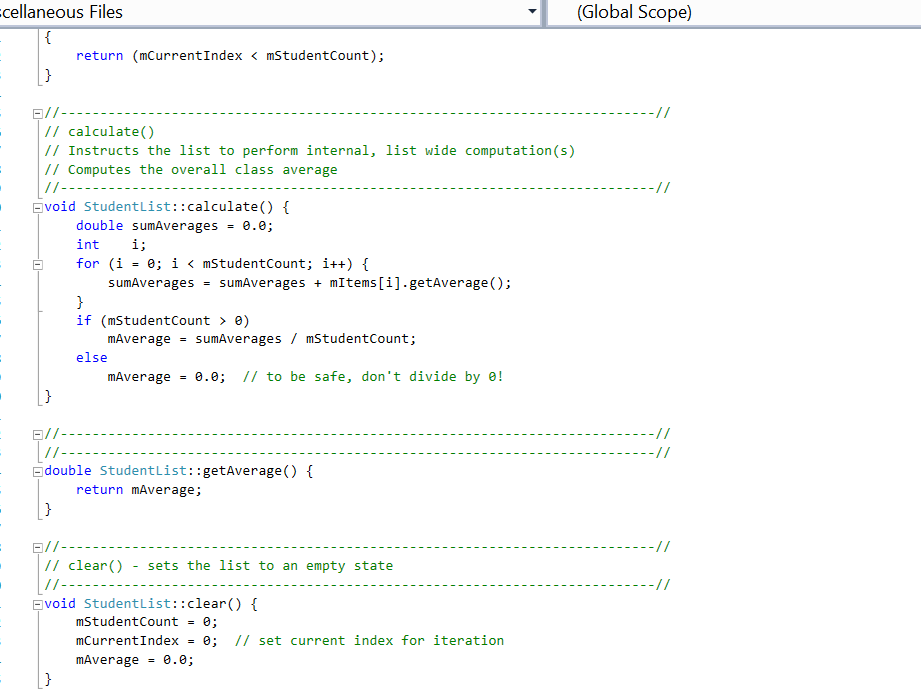Viewport: 921px width, 693px height.
Task: Click the 'mCurrentIndex = 0;' statement
Action: [x=147, y=641]
